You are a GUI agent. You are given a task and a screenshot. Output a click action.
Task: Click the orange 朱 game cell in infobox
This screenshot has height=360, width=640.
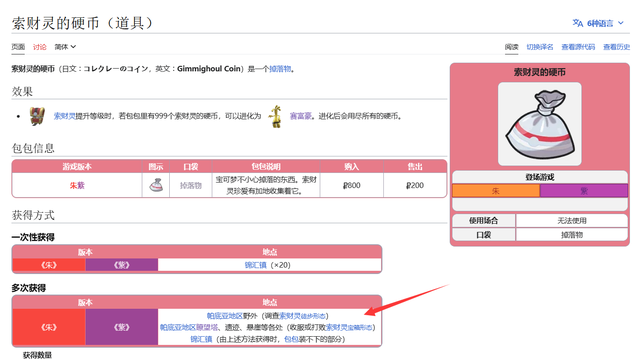[496, 191]
